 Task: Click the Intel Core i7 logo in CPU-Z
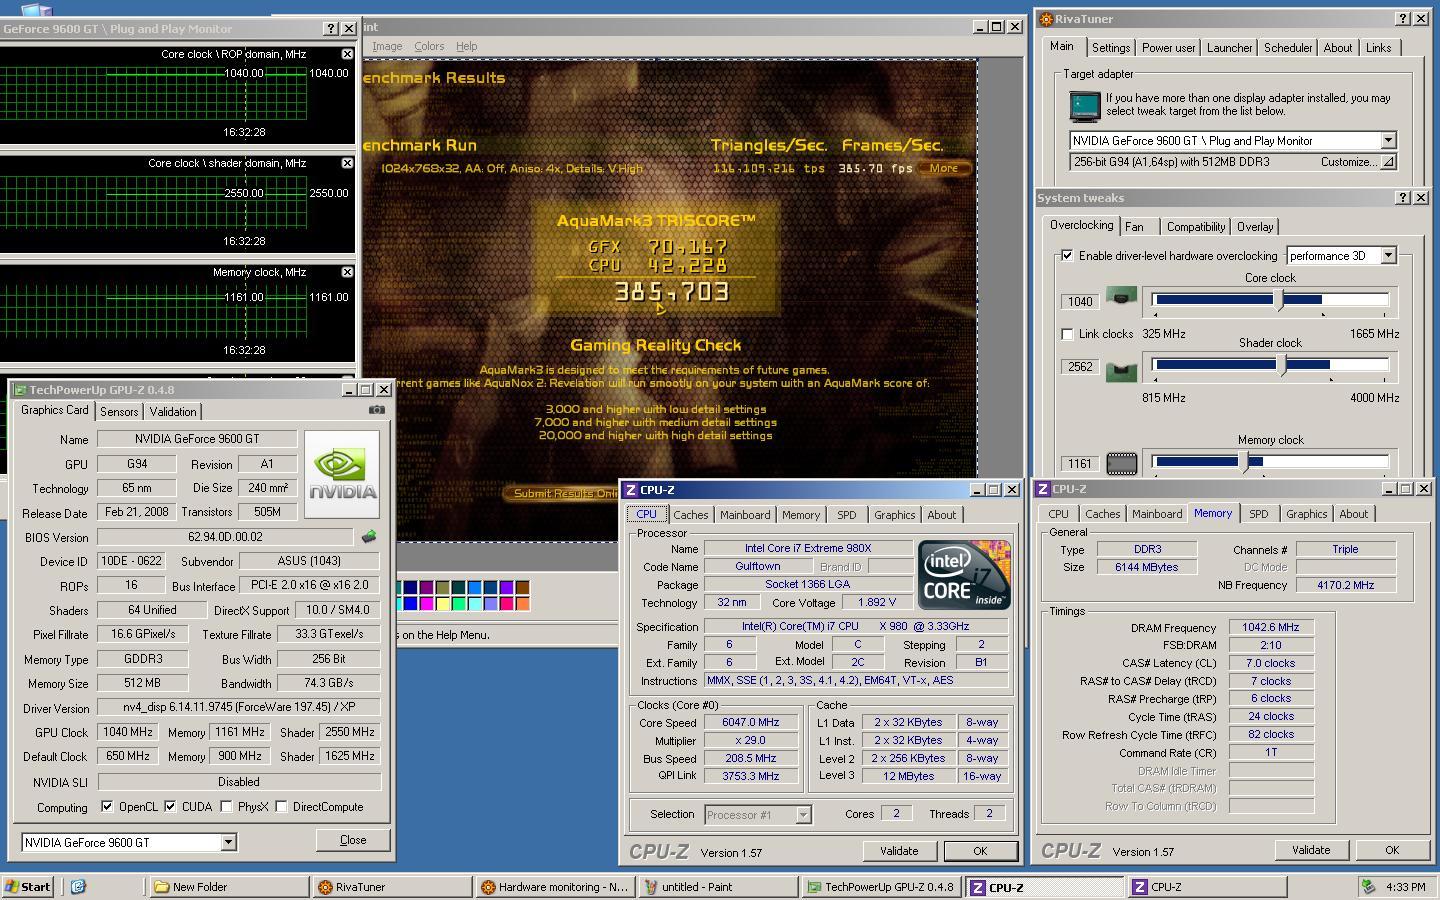[x=964, y=575]
